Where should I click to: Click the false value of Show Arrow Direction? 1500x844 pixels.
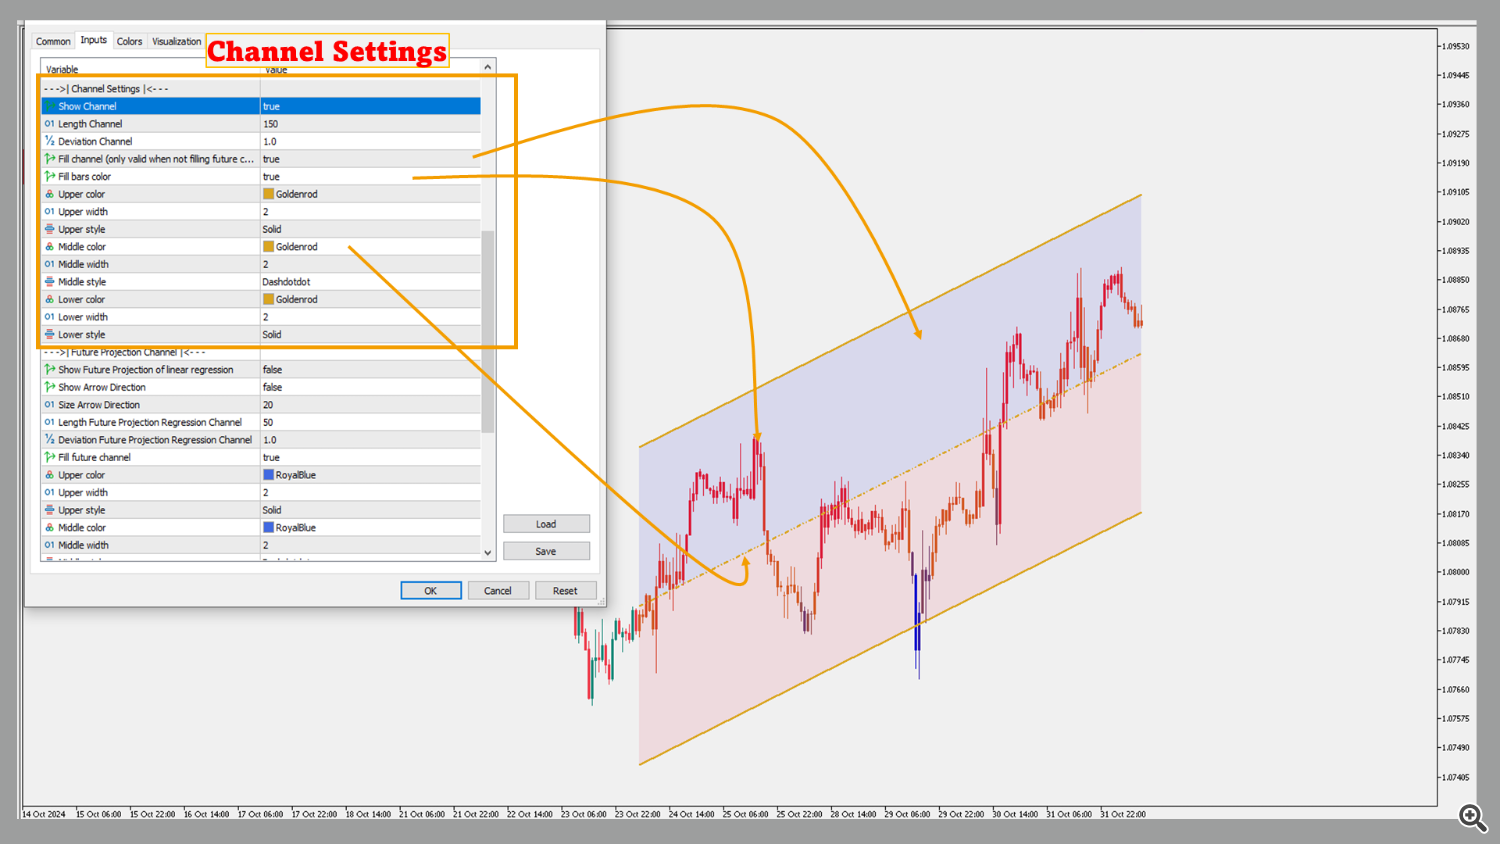(272, 387)
